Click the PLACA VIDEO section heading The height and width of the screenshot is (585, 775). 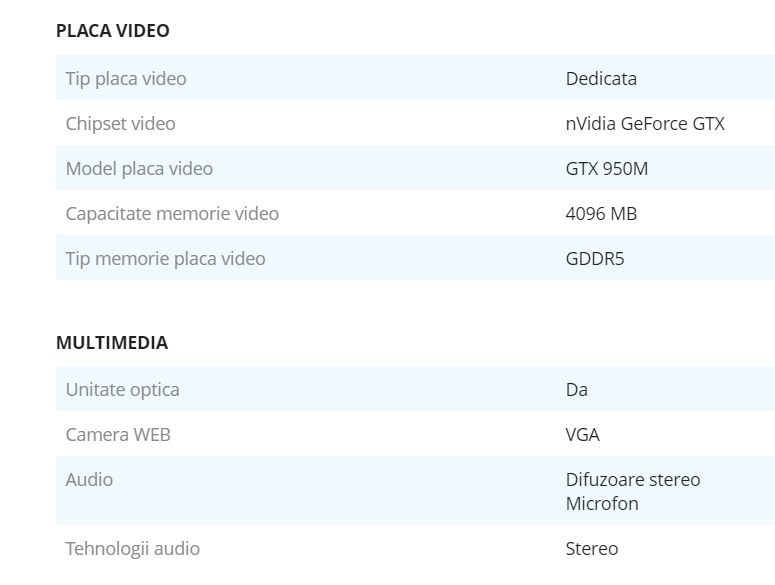[113, 31]
